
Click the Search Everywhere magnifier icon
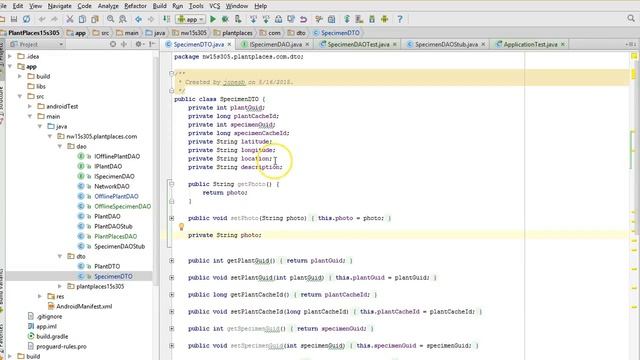coord(631,18)
